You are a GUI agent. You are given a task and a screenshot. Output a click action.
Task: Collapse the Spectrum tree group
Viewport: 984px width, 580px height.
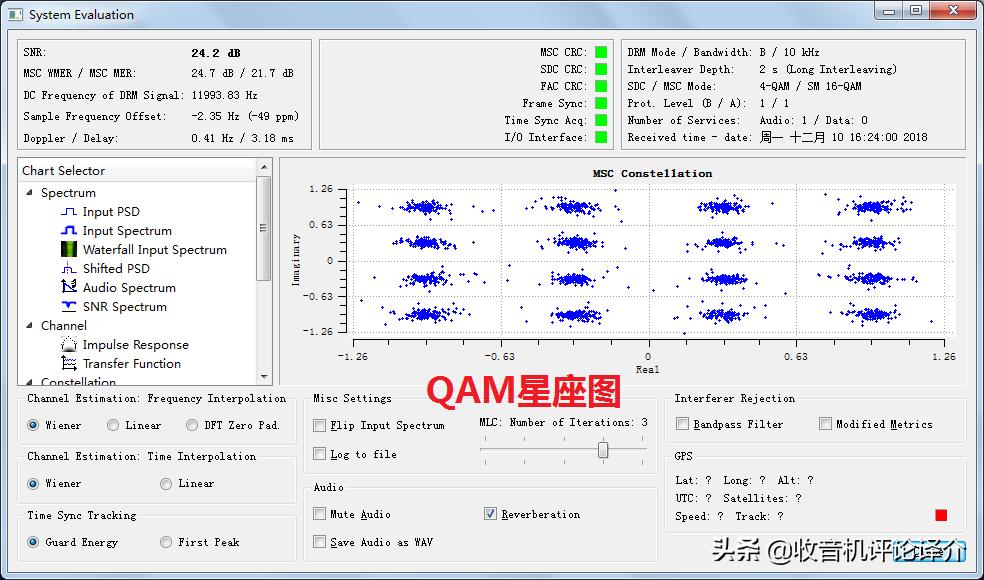(x=29, y=193)
